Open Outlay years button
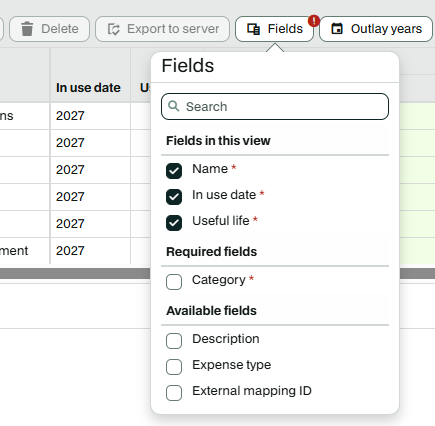This screenshot has height=426, width=435. [376, 29]
